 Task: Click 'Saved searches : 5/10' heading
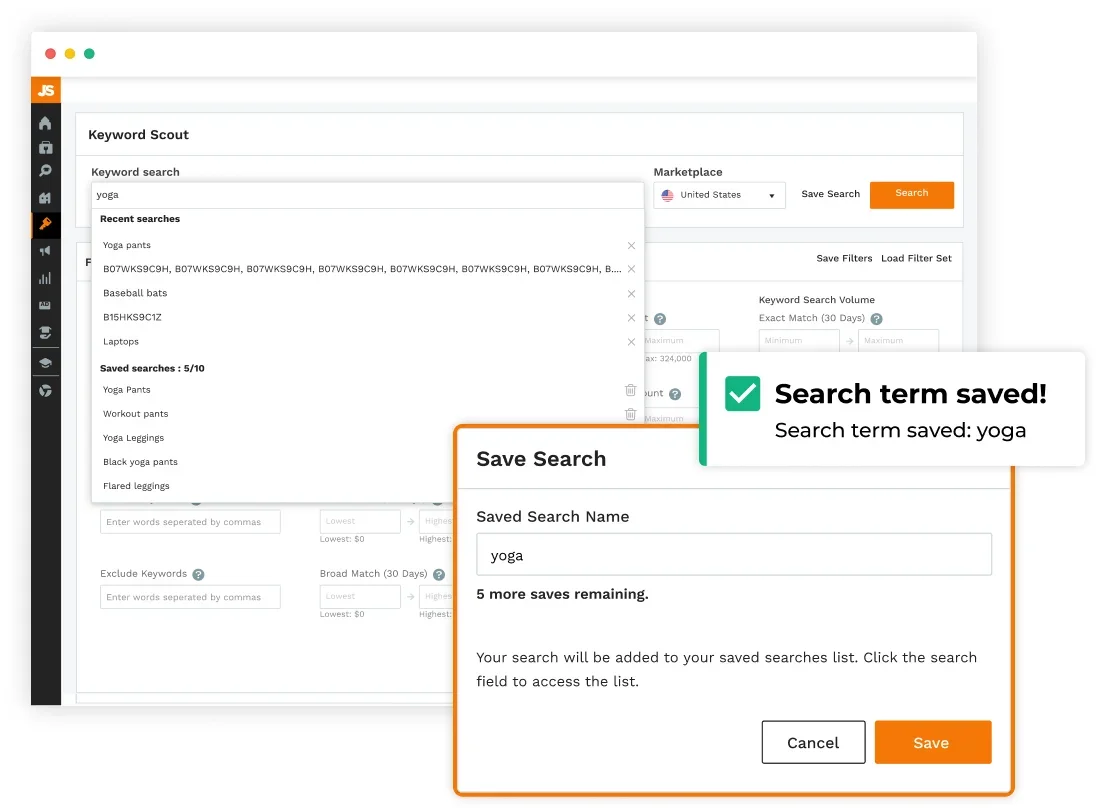[x=152, y=368]
